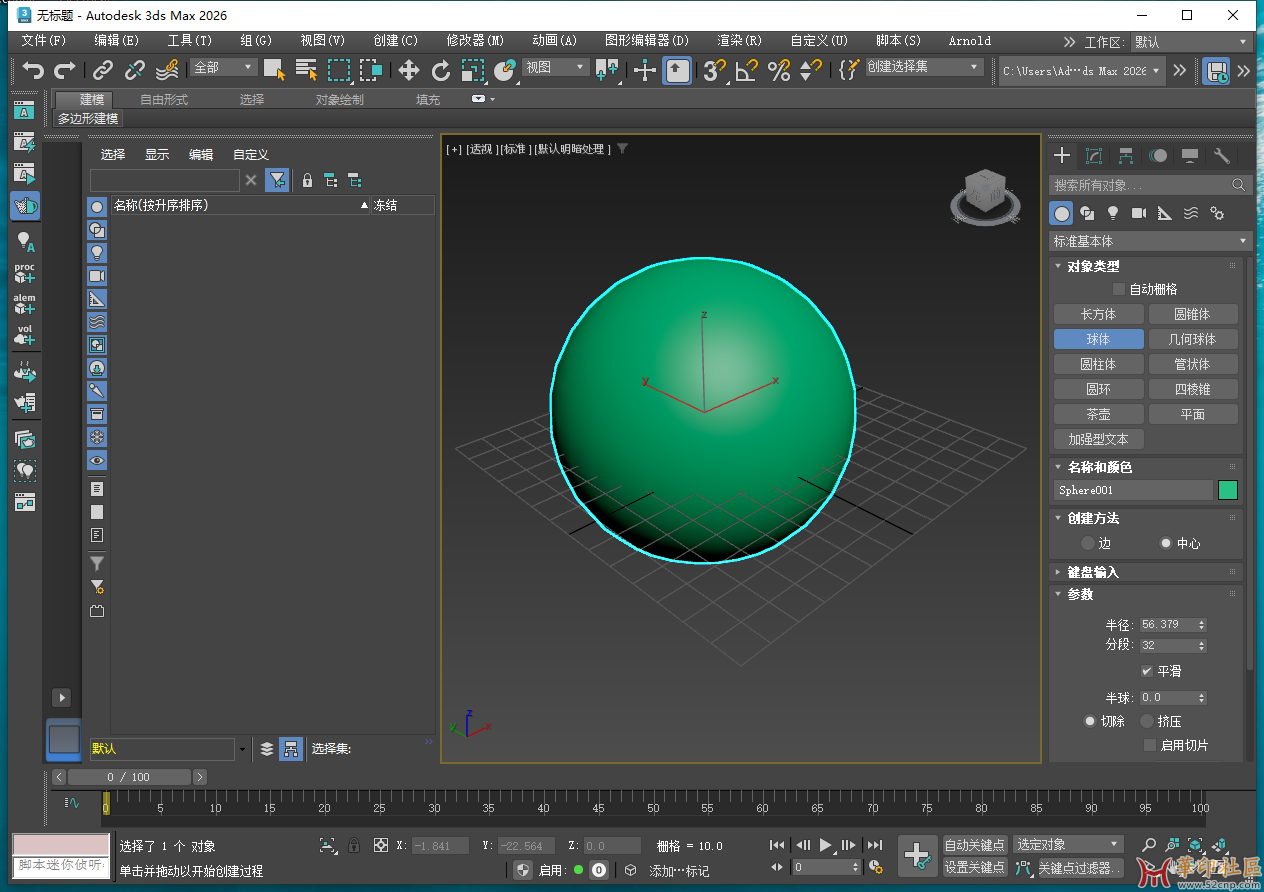Open the Utilities wrench panel icon
This screenshot has width=1264, height=892.
click(x=1221, y=156)
